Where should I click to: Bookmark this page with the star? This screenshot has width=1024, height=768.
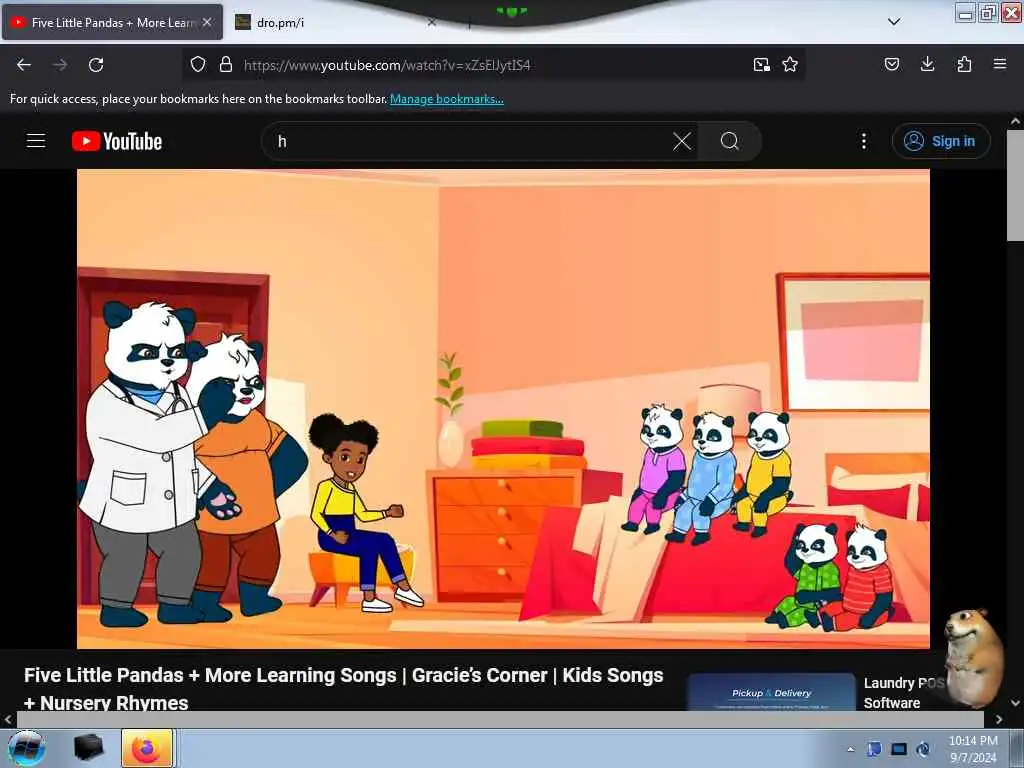click(x=790, y=65)
